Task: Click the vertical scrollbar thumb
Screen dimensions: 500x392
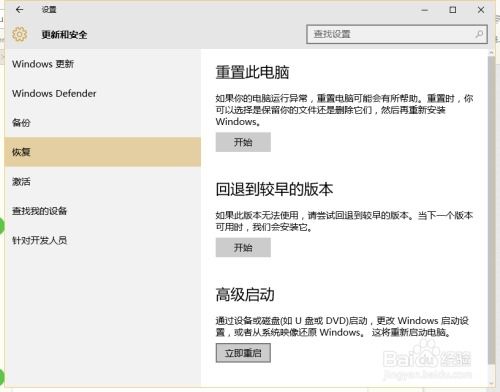Action: [491, 210]
